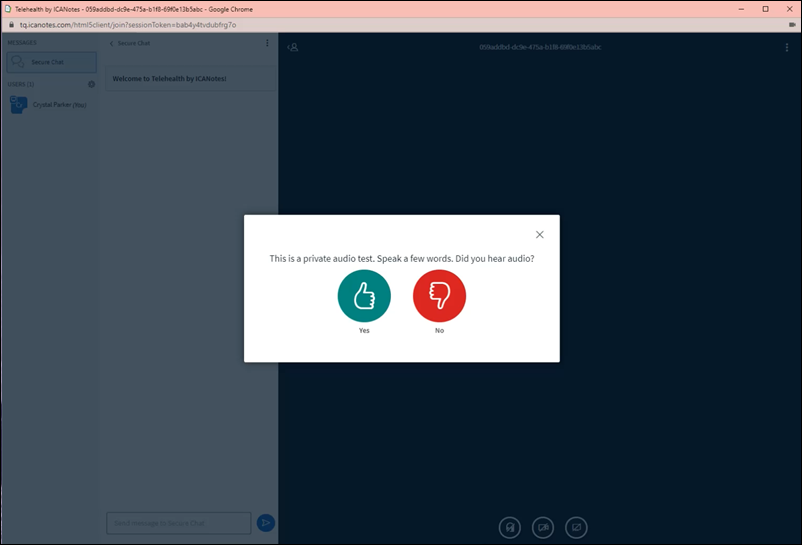This screenshot has width=802, height=545.
Task: Click the audio button in the bottom bar
Action: click(x=509, y=528)
